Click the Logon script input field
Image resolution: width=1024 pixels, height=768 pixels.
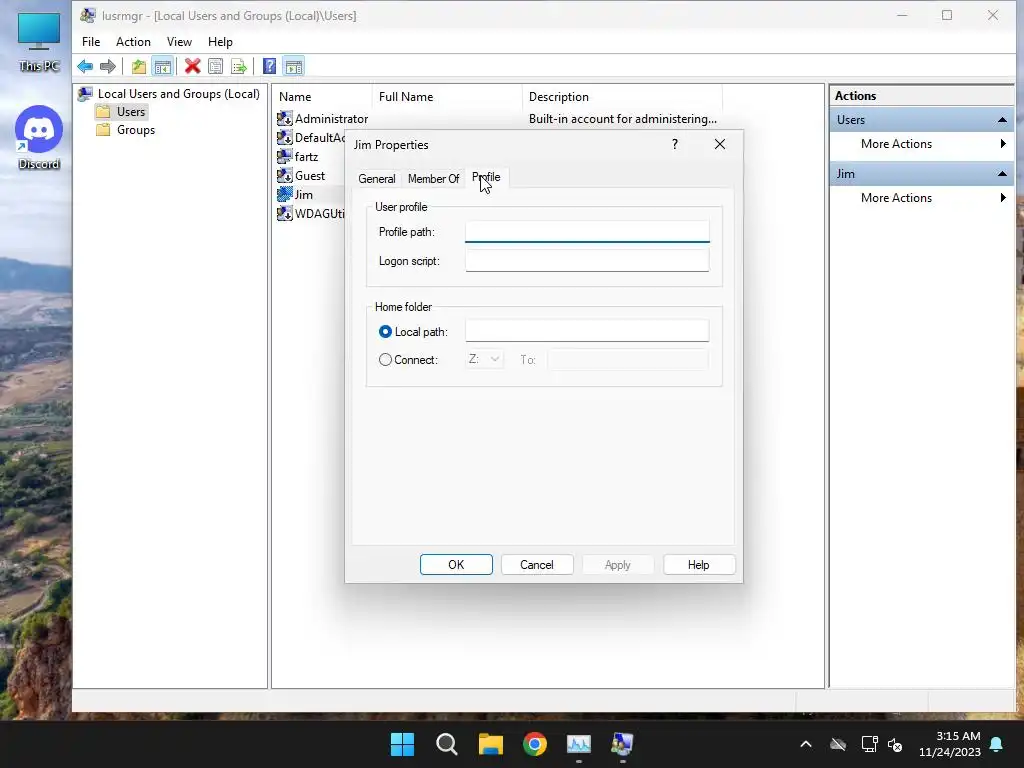(587, 261)
